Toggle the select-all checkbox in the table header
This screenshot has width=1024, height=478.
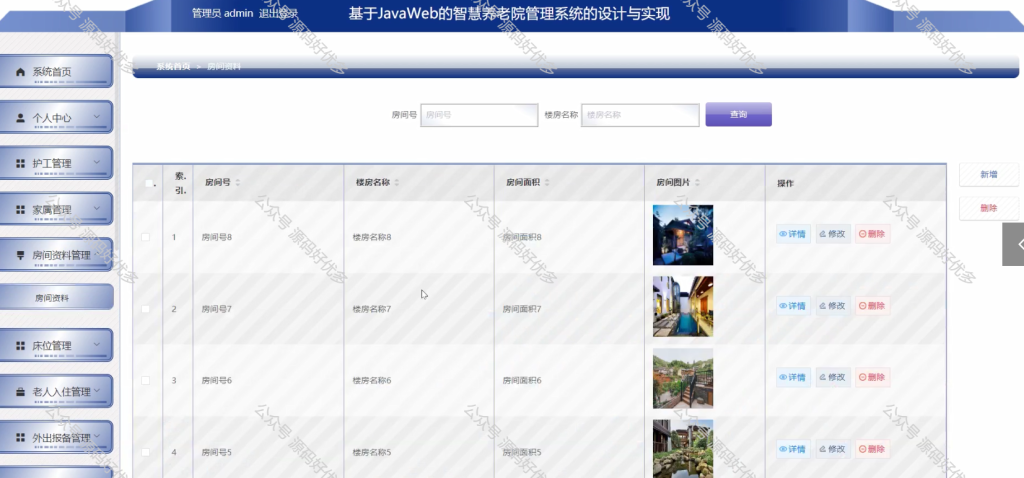148,183
